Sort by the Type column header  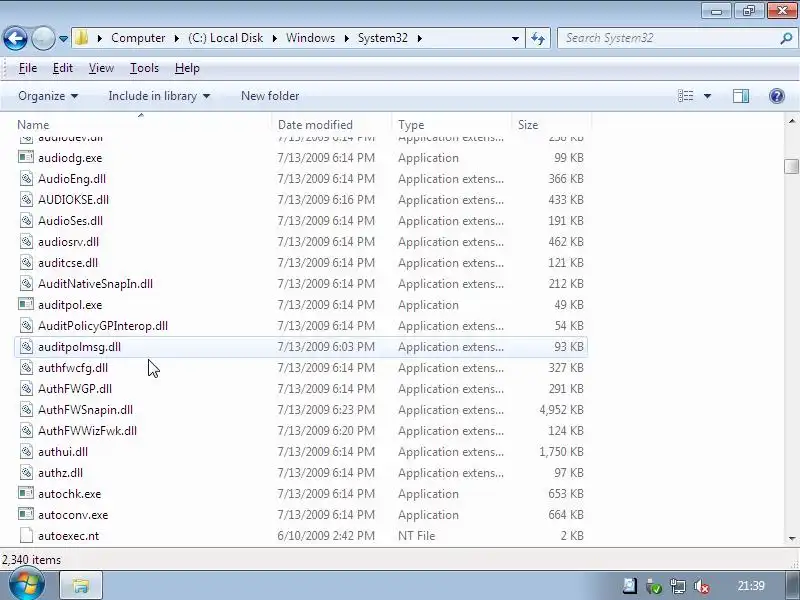click(452, 124)
